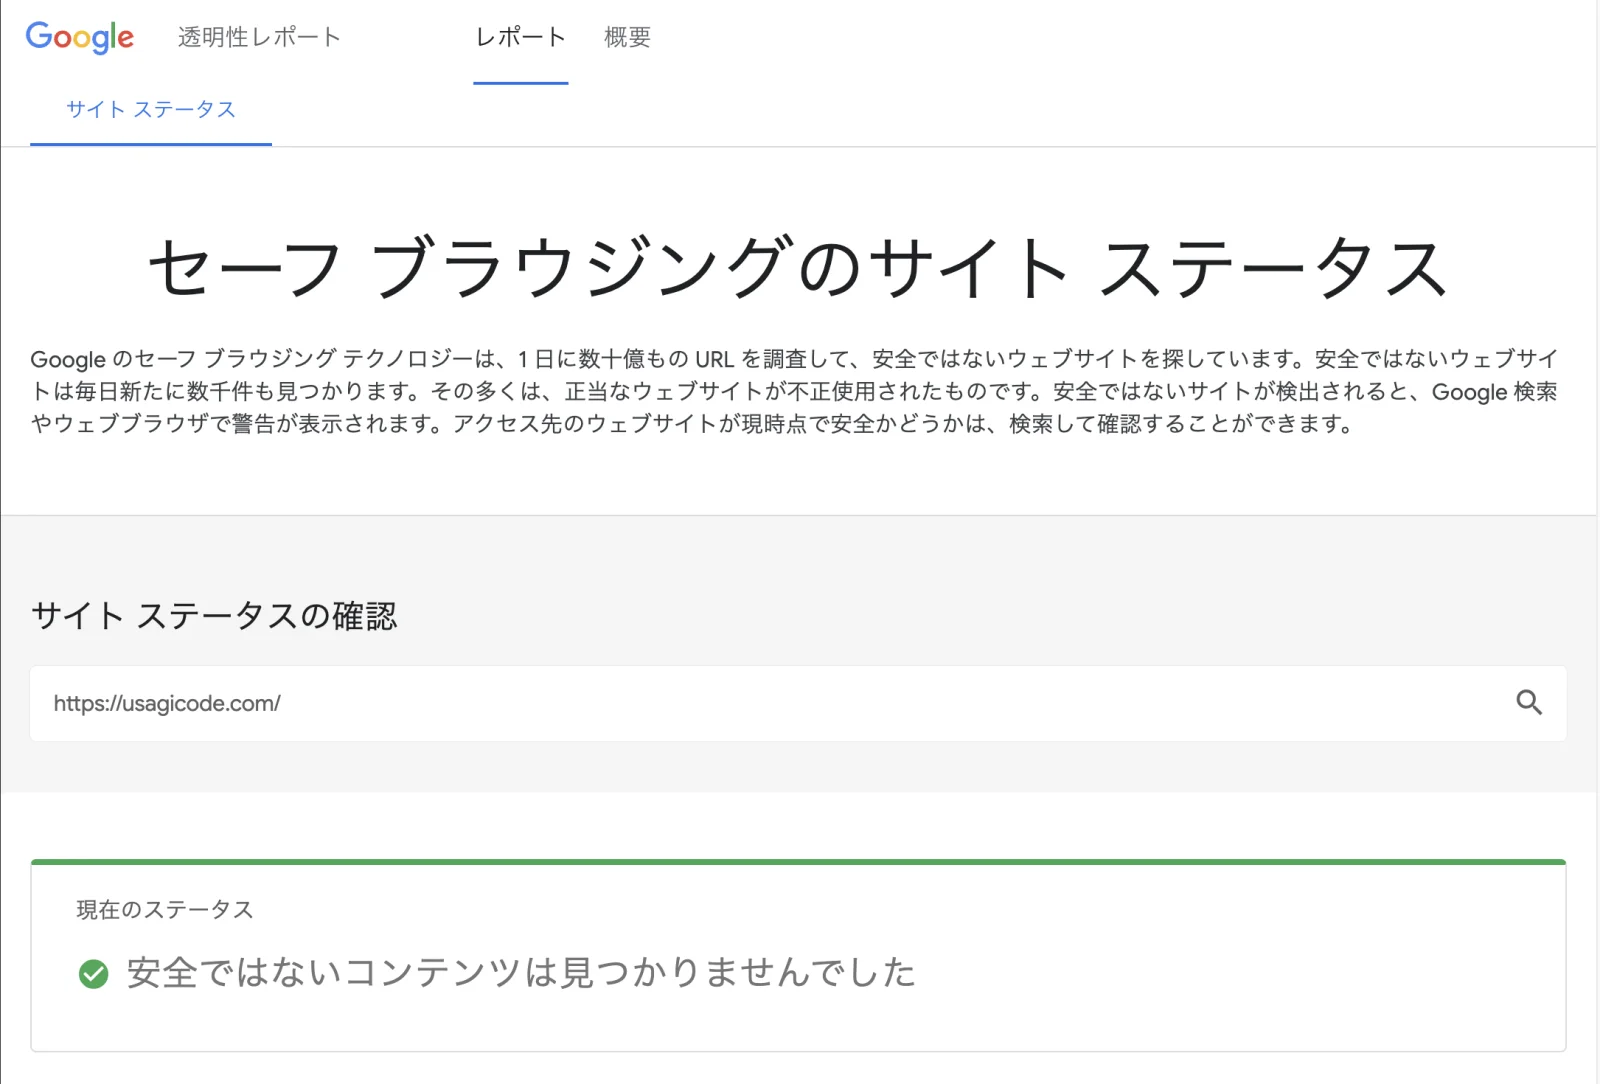This screenshot has width=1600, height=1084.
Task: Click the magnifier search icon in URL field
Action: pyautogui.click(x=1529, y=702)
